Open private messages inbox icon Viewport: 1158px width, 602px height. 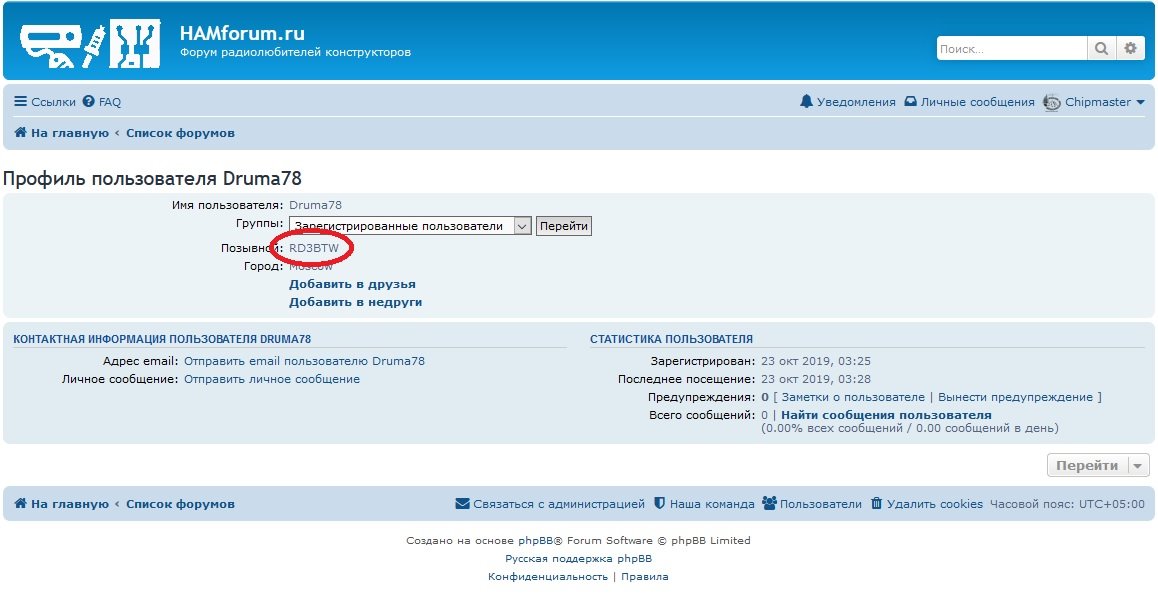[x=911, y=102]
